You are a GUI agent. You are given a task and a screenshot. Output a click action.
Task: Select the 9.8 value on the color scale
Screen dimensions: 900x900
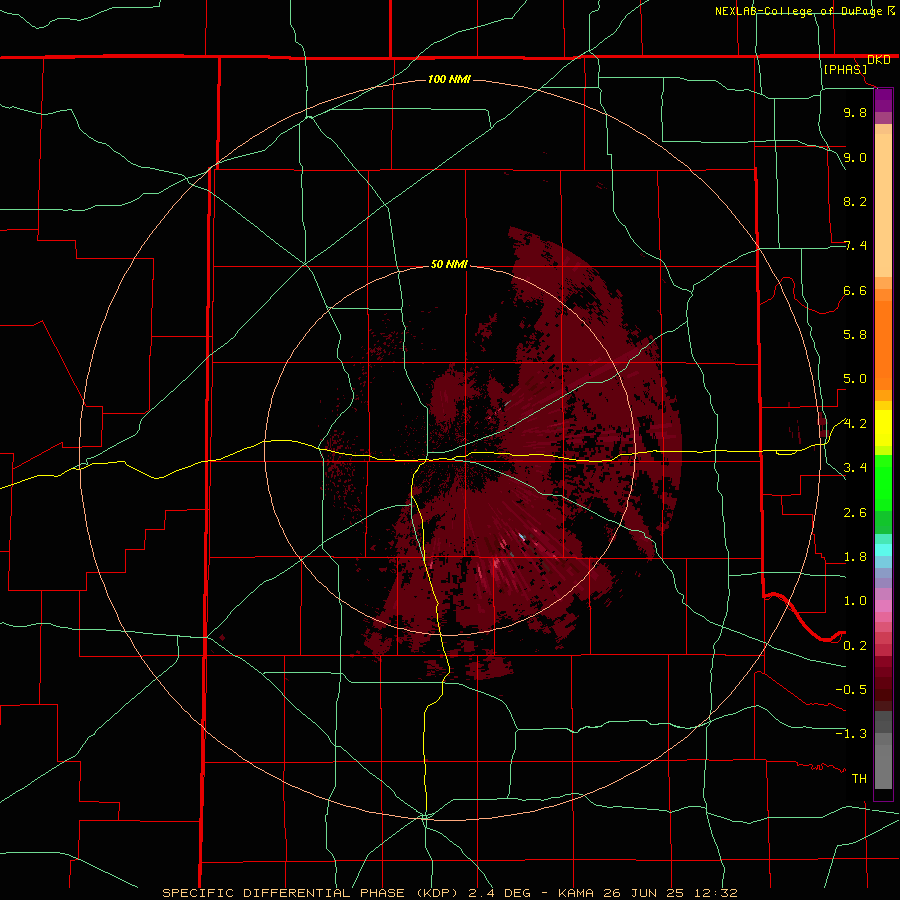(855, 112)
